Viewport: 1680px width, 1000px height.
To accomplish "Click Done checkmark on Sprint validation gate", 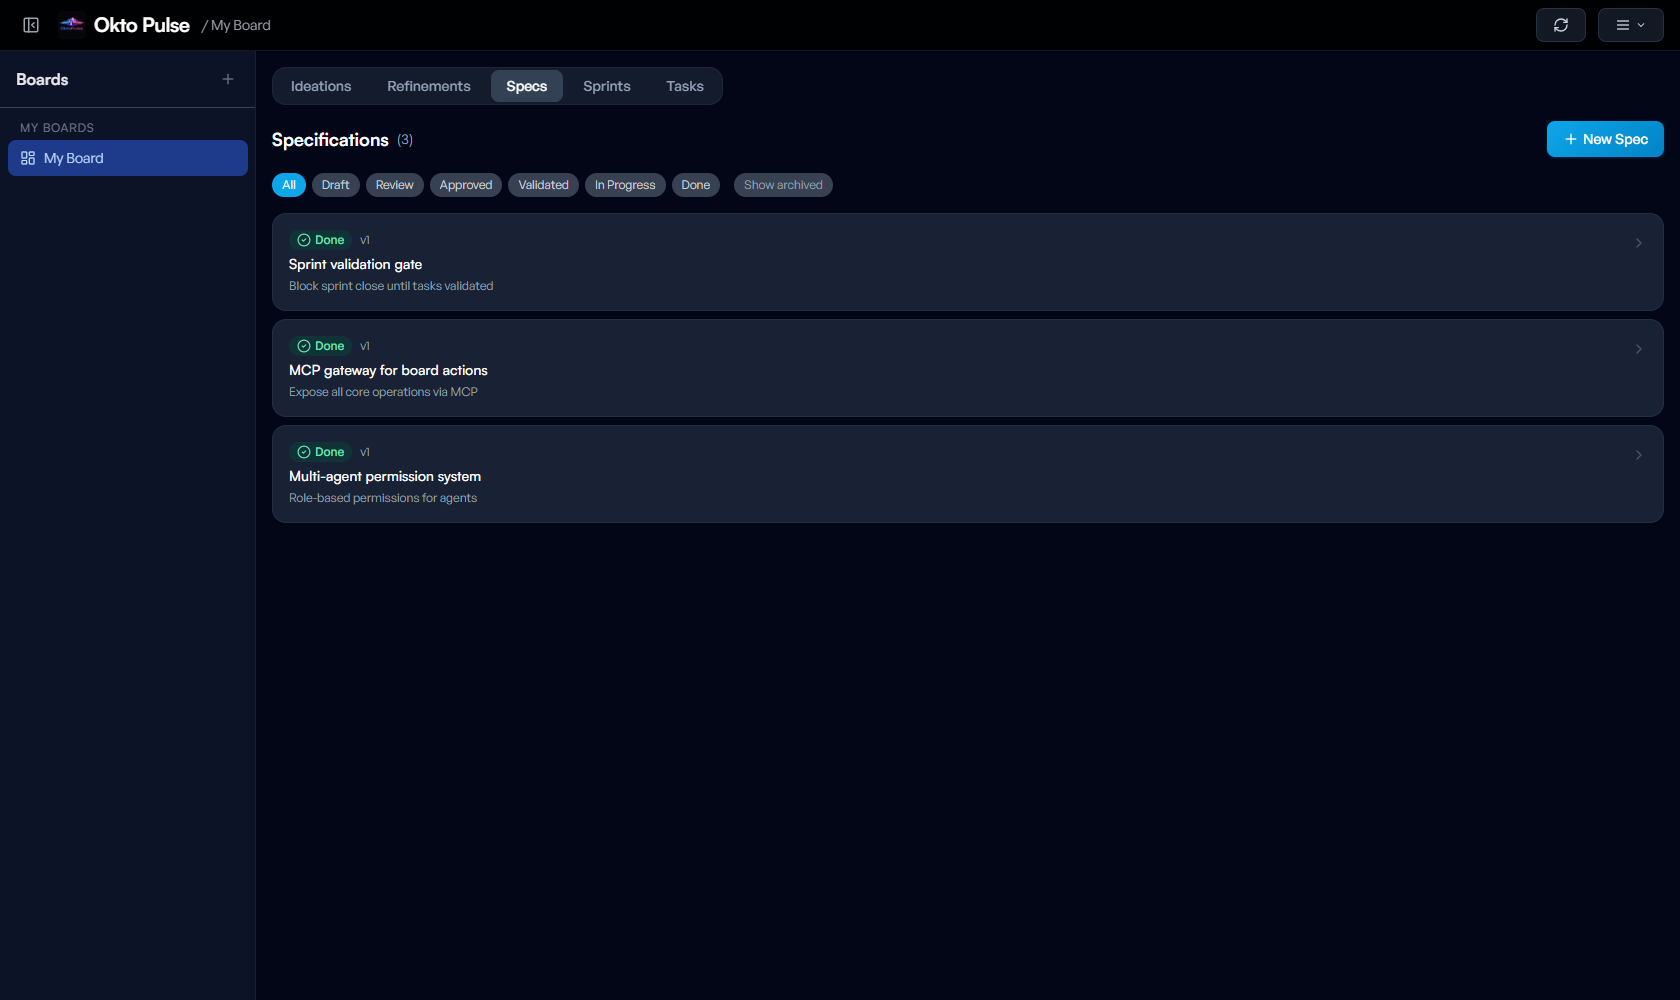I will (x=304, y=240).
